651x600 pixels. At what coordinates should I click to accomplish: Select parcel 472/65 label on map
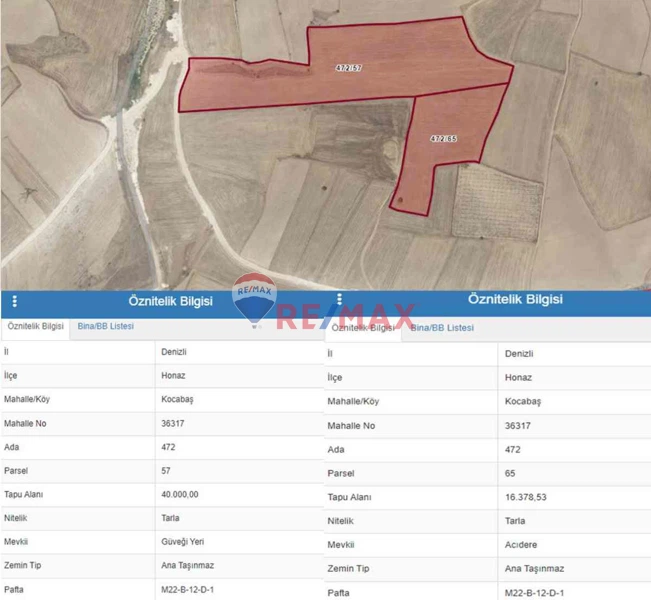point(443,139)
